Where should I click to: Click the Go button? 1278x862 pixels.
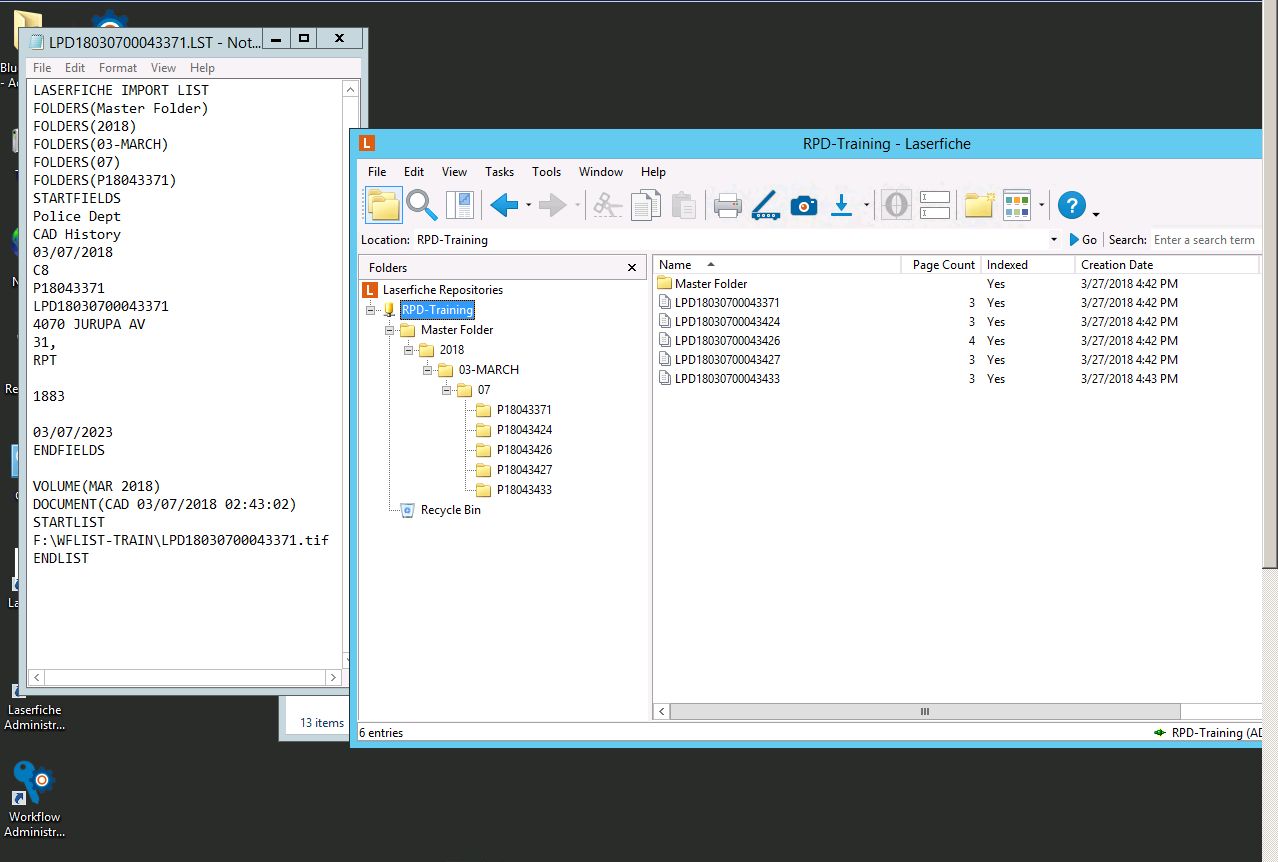1083,240
